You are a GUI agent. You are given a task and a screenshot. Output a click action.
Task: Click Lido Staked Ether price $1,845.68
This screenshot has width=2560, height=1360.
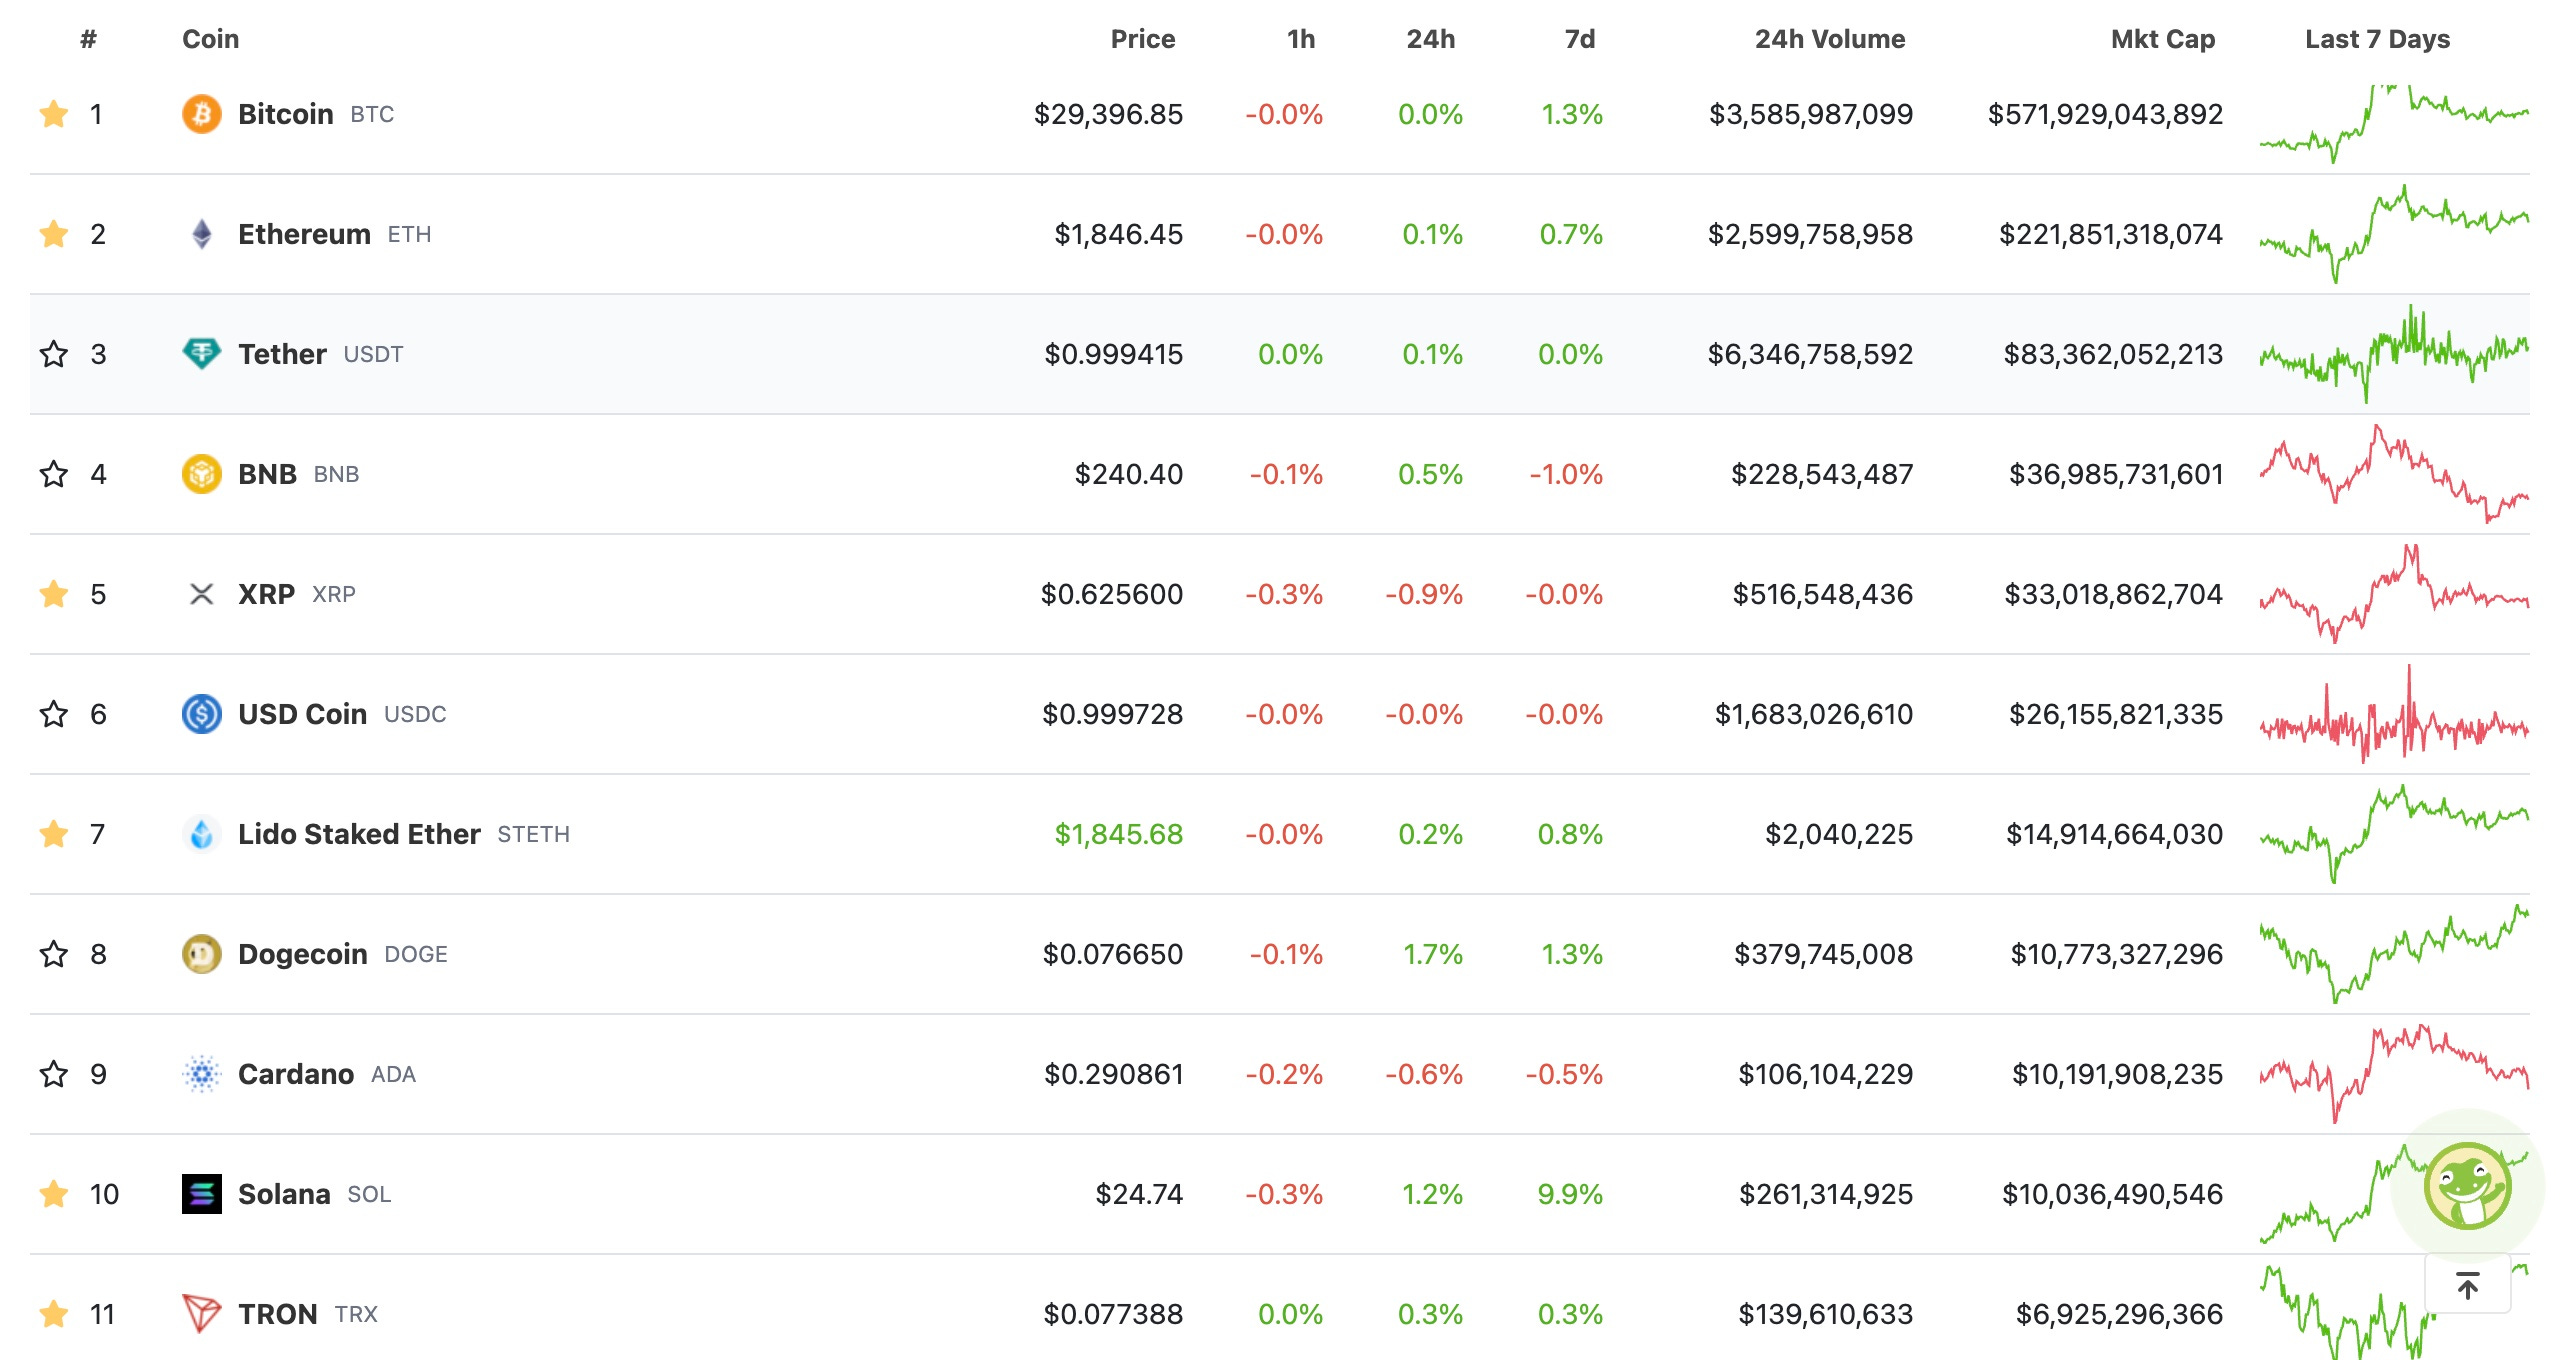pyautogui.click(x=1118, y=834)
